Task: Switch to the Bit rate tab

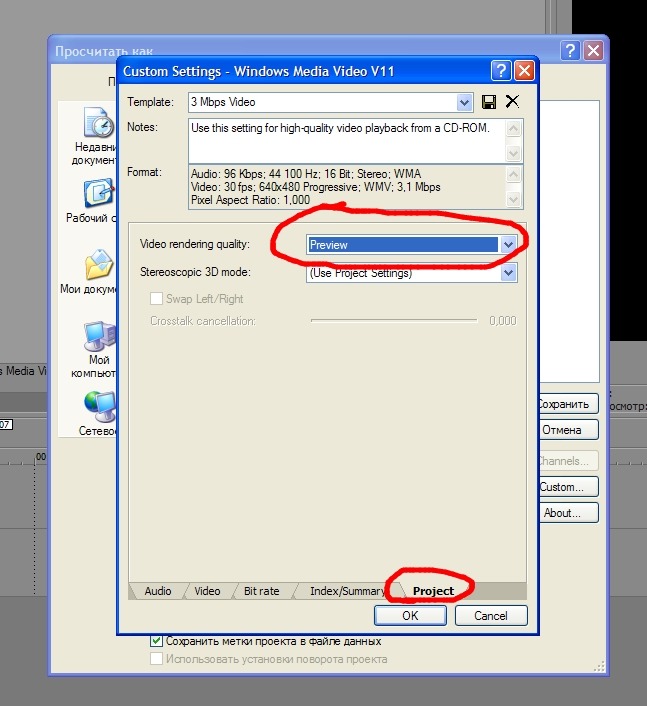Action: (x=262, y=591)
